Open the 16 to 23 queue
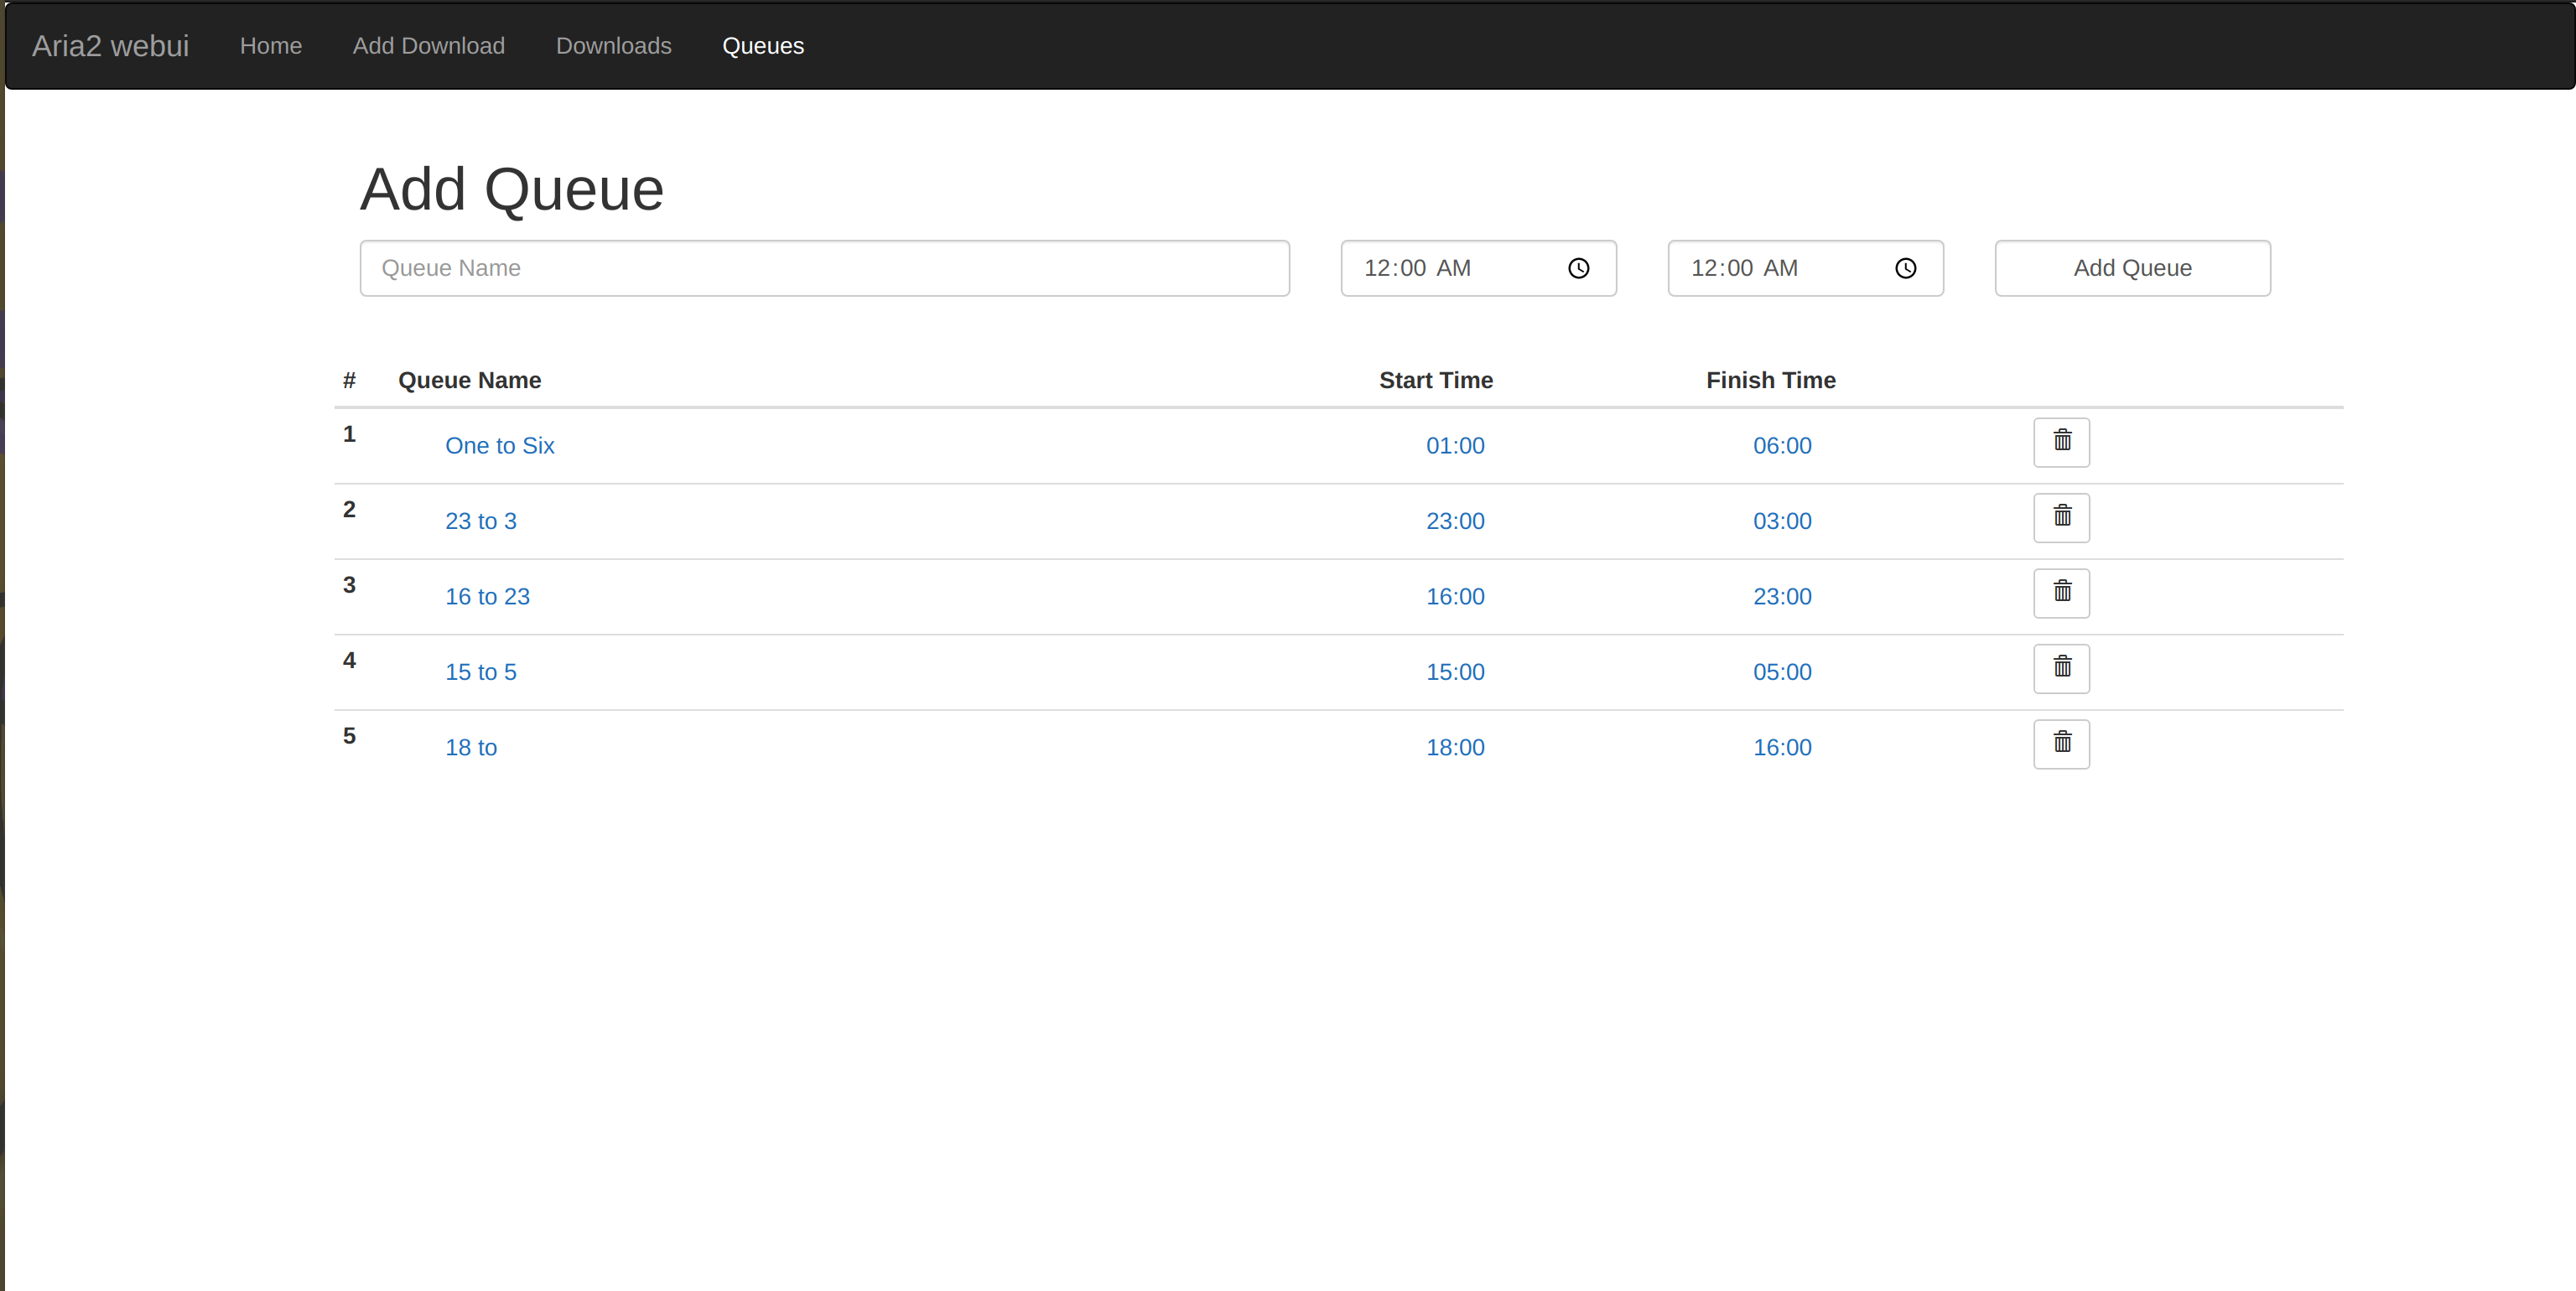 [487, 596]
